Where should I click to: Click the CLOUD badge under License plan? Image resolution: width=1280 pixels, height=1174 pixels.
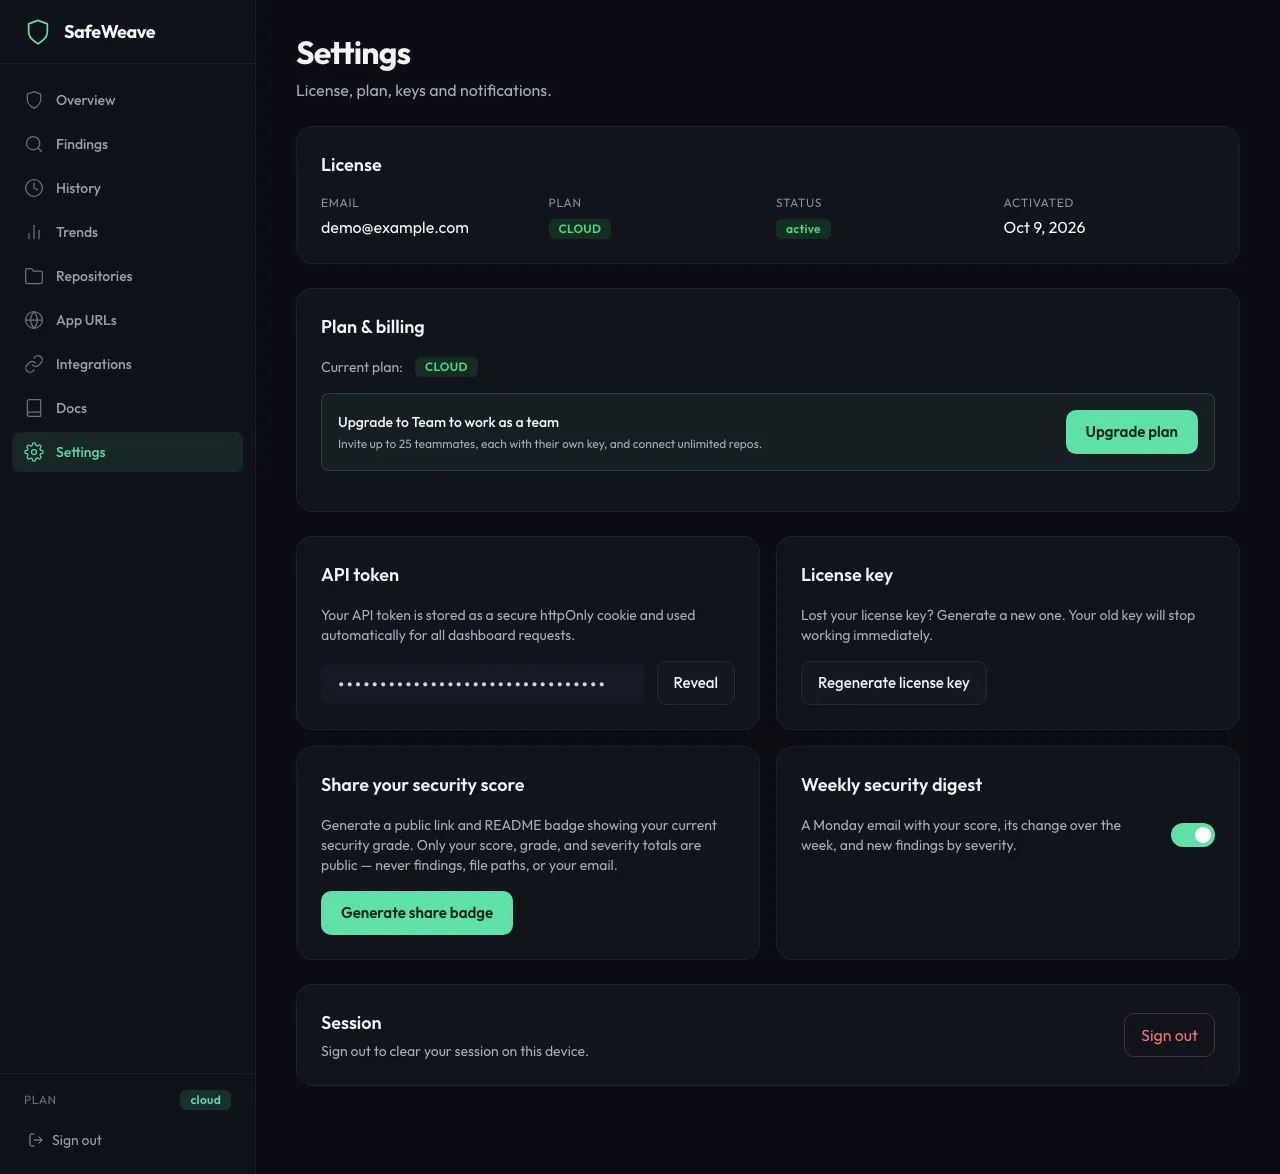pyautogui.click(x=579, y=229)
